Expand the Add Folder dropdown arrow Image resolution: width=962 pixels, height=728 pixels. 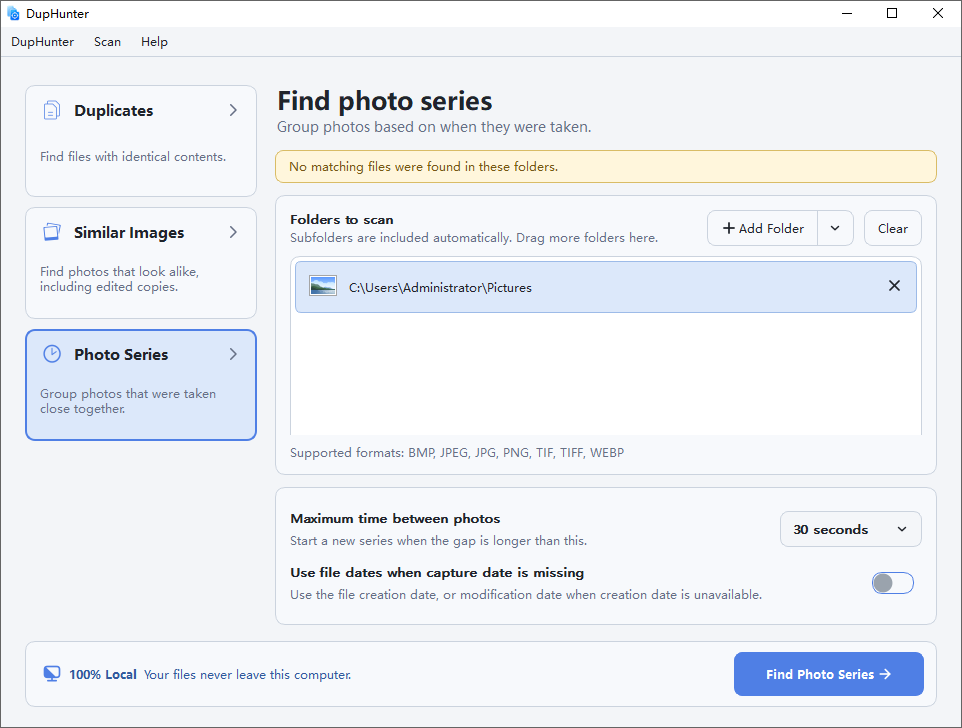tap(835, 228)
